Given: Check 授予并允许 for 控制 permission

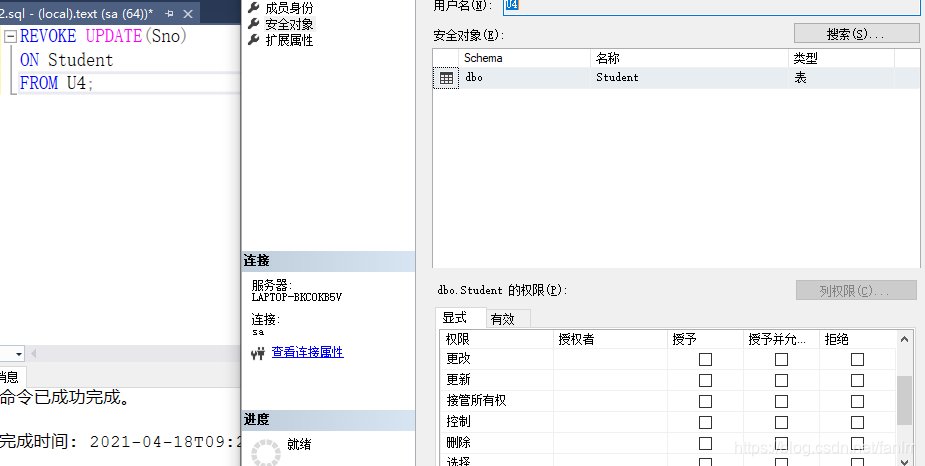Looking at the screenshot, I should pyautogui.click(x=781, y=422).
